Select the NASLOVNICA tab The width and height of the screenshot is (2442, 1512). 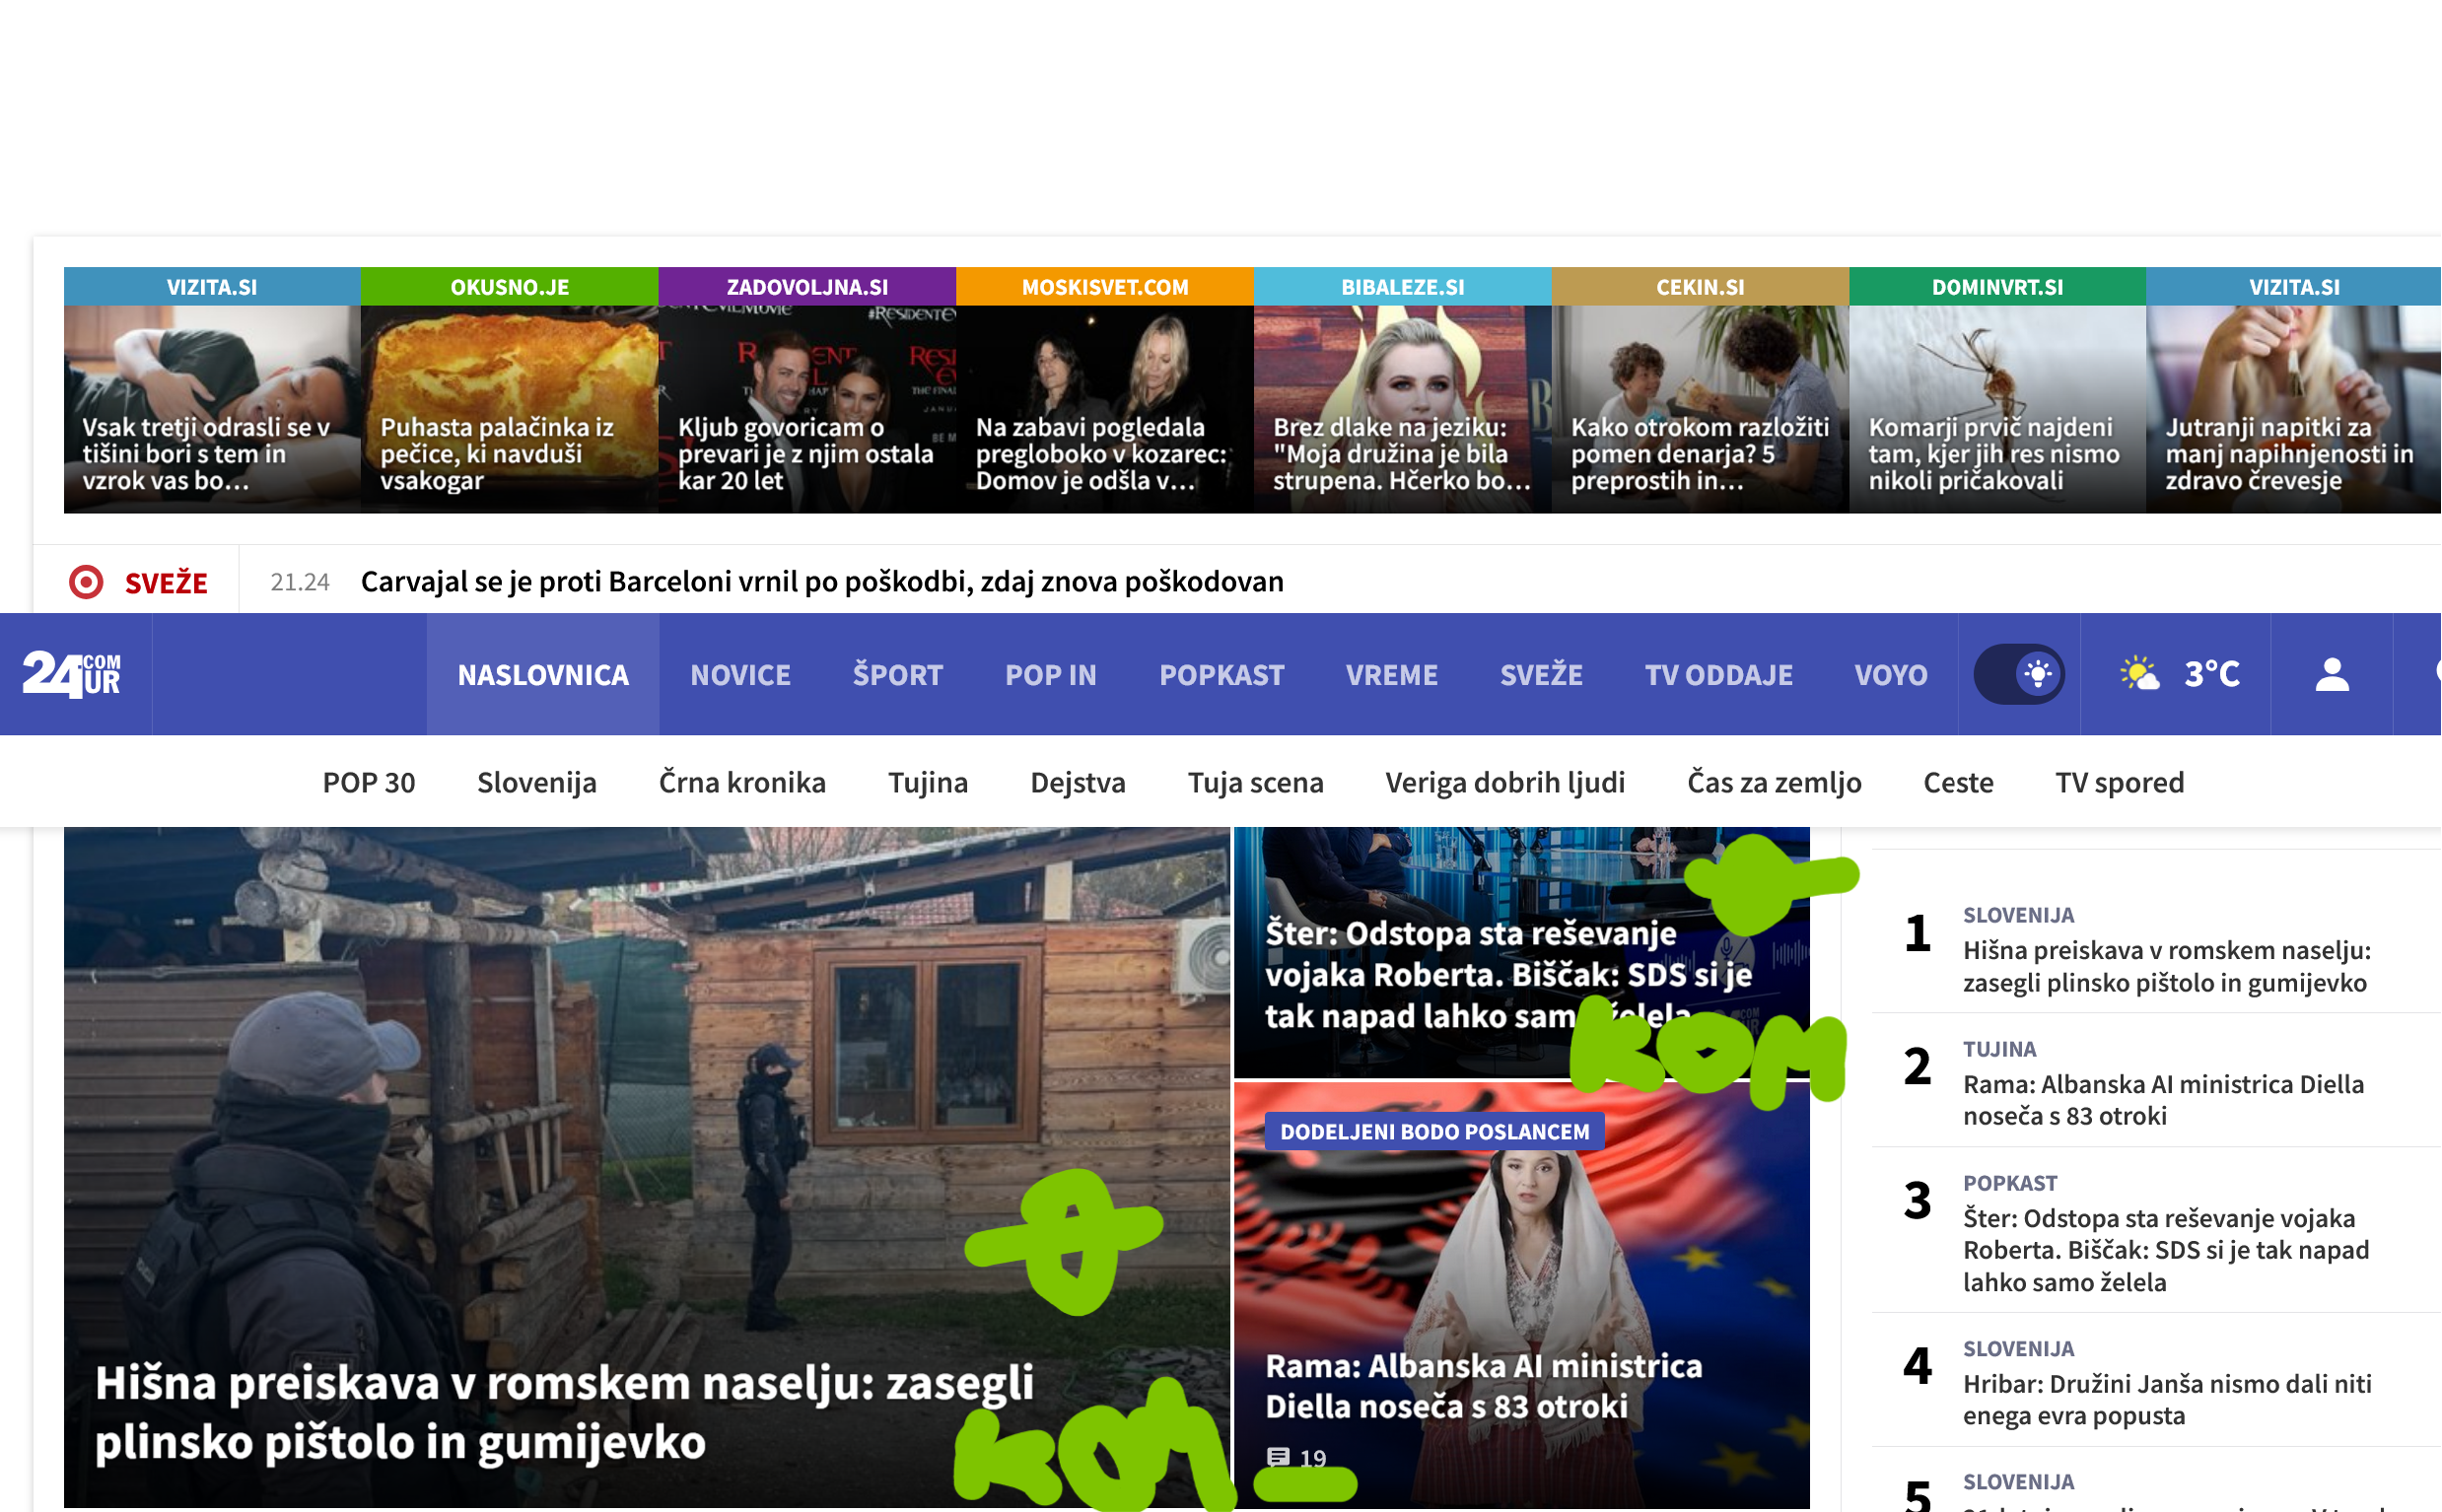543,675
